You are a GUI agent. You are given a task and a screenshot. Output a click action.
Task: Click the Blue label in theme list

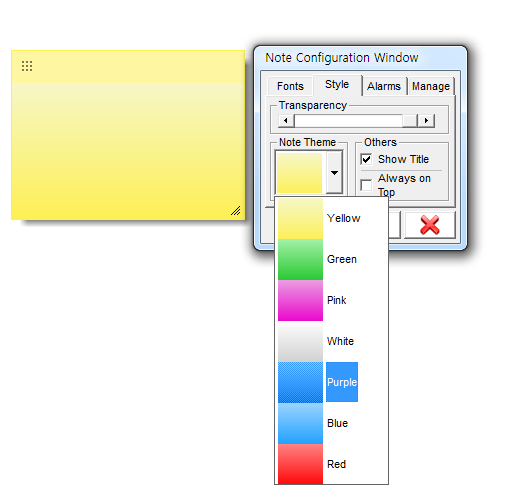[x=337, y=423]
